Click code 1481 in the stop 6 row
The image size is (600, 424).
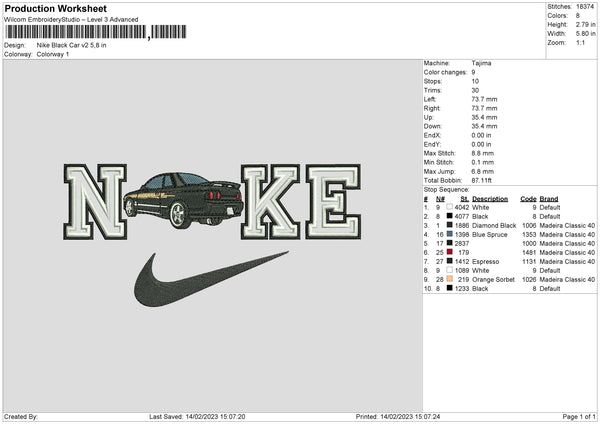click(529, 252)
